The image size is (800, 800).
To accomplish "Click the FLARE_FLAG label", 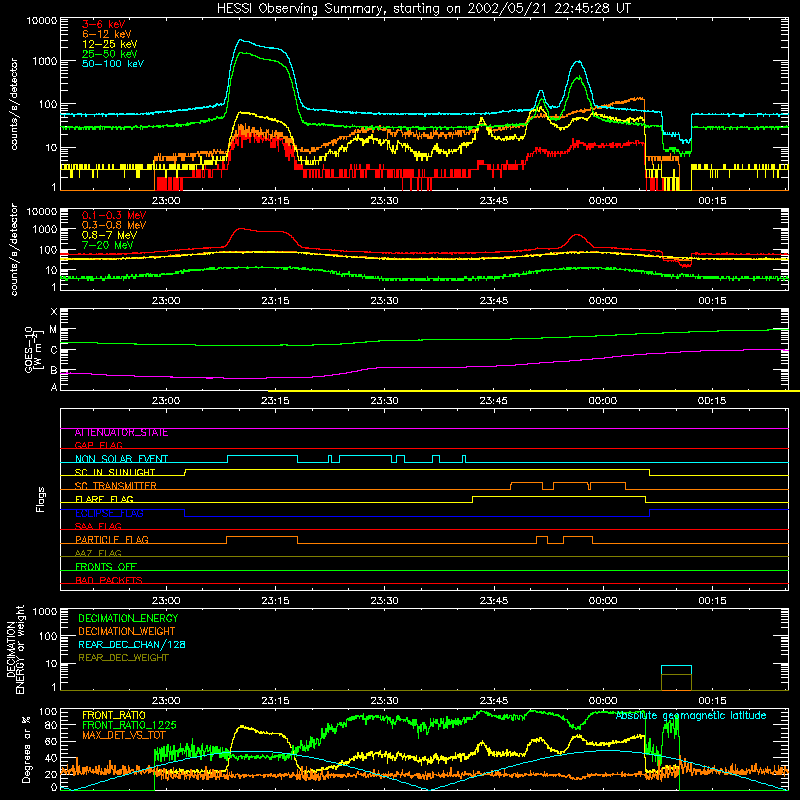I will click(104, 499).
